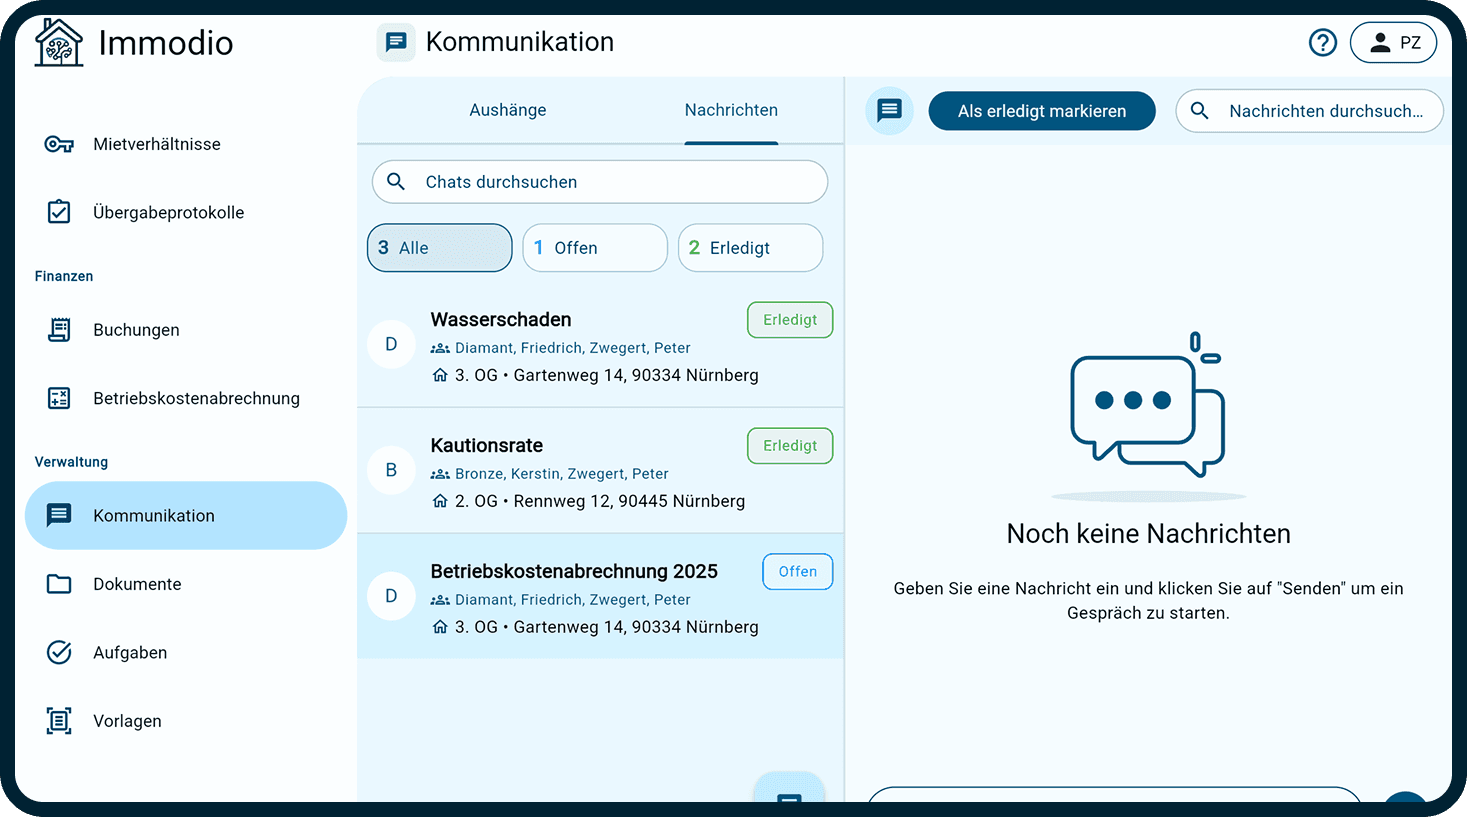Open Übergabeprotokolle in the sidebar
Image resolution: width=1467 pixels, height=817 pixels.
[186, 212]
